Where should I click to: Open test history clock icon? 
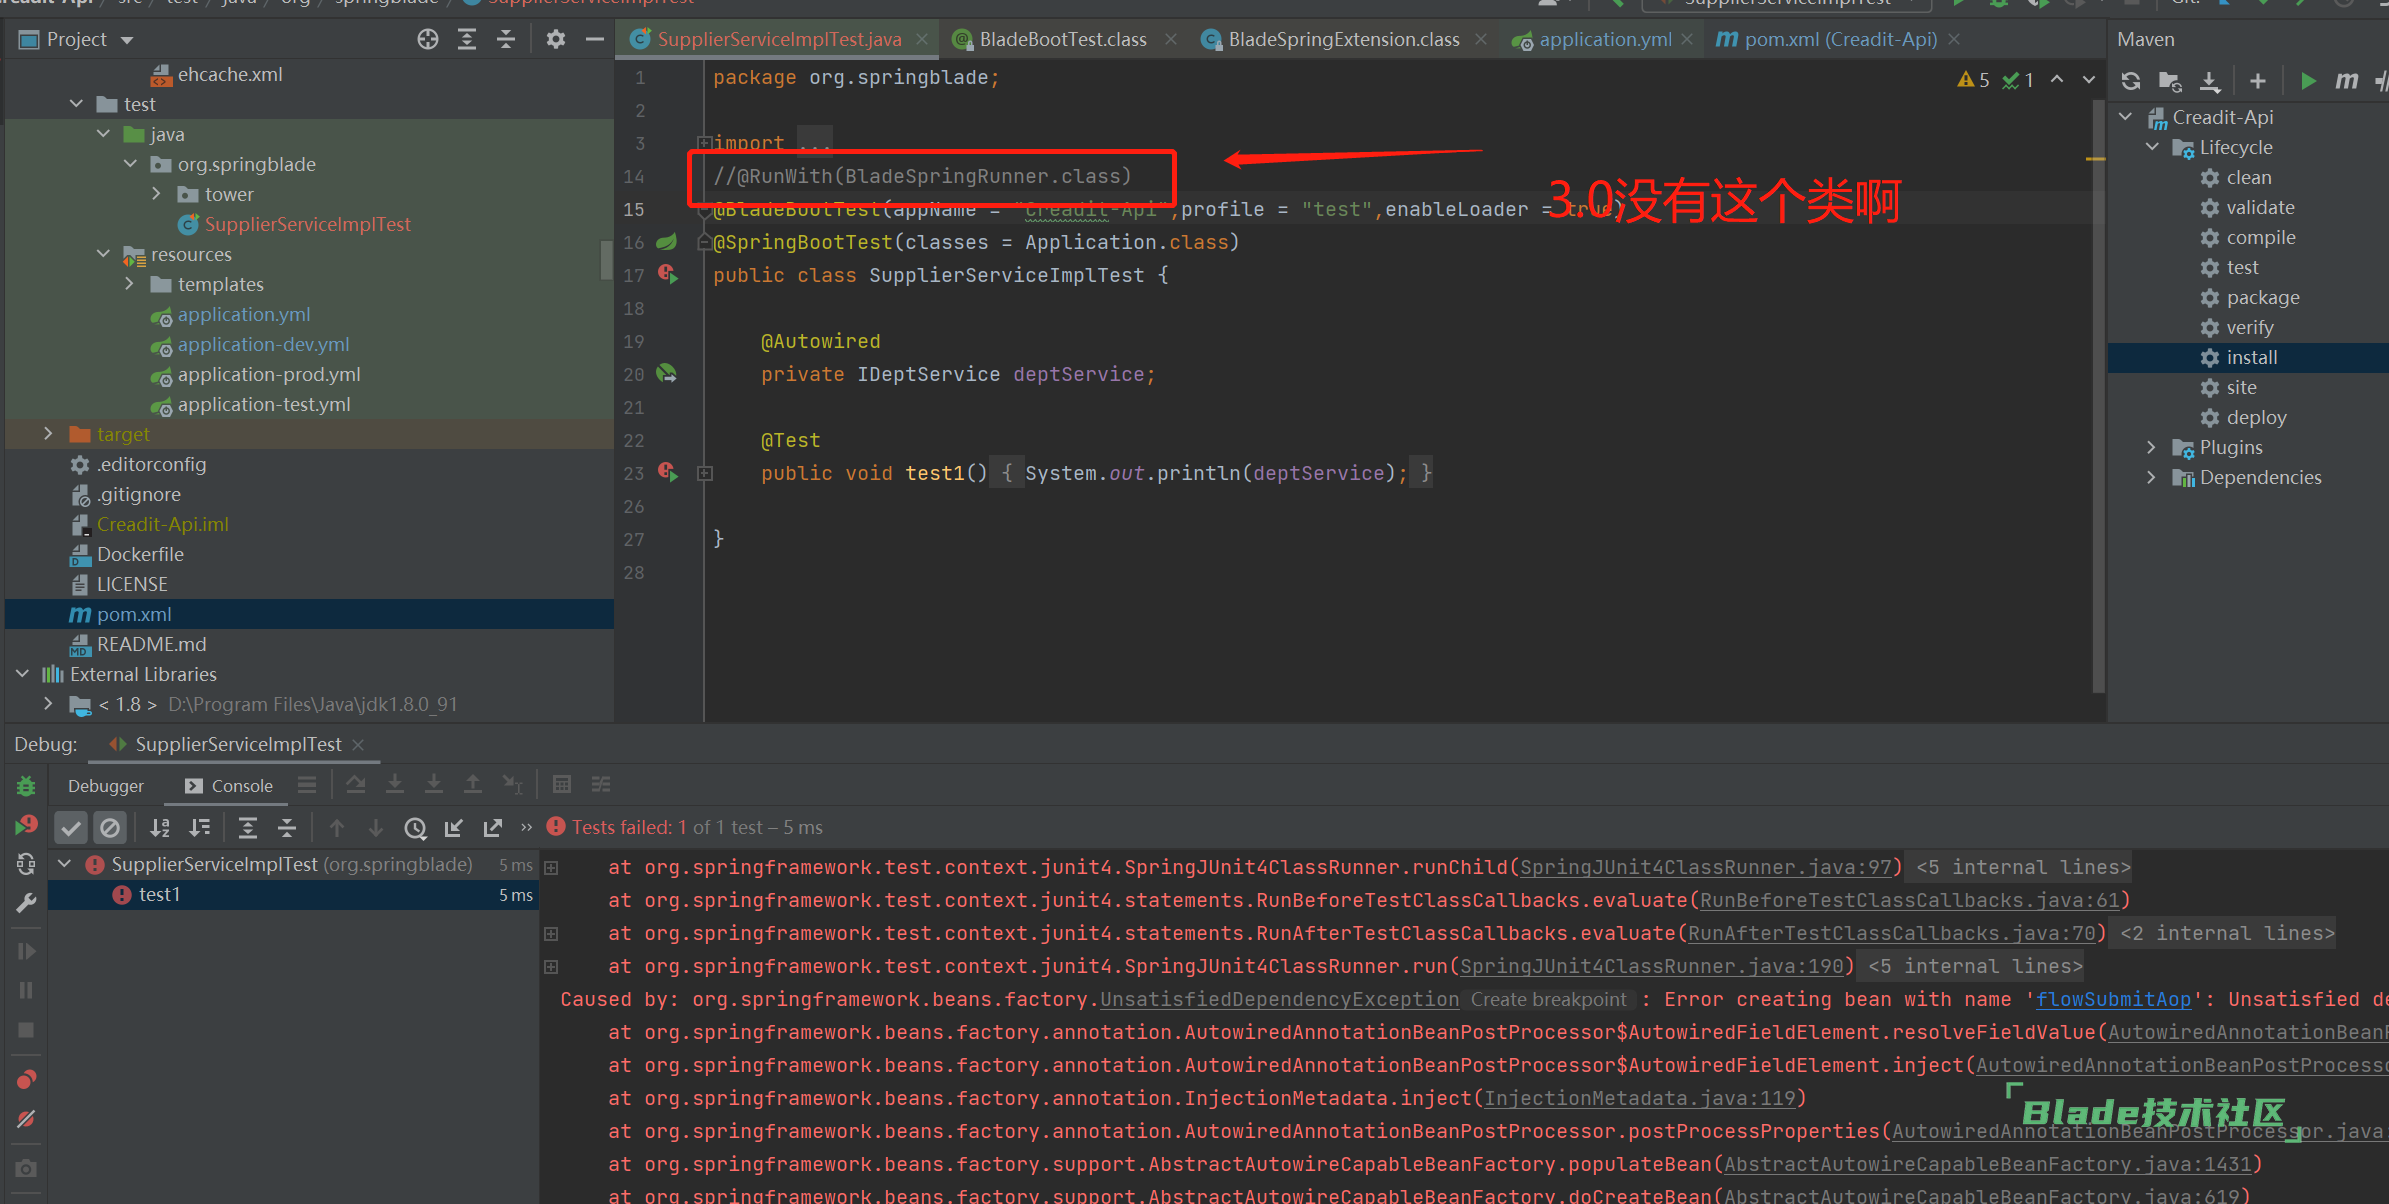pos(415,827)
